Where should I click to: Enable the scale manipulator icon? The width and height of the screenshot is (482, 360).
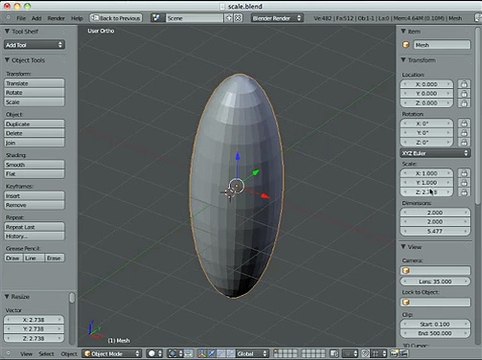[x=230, y=353]
